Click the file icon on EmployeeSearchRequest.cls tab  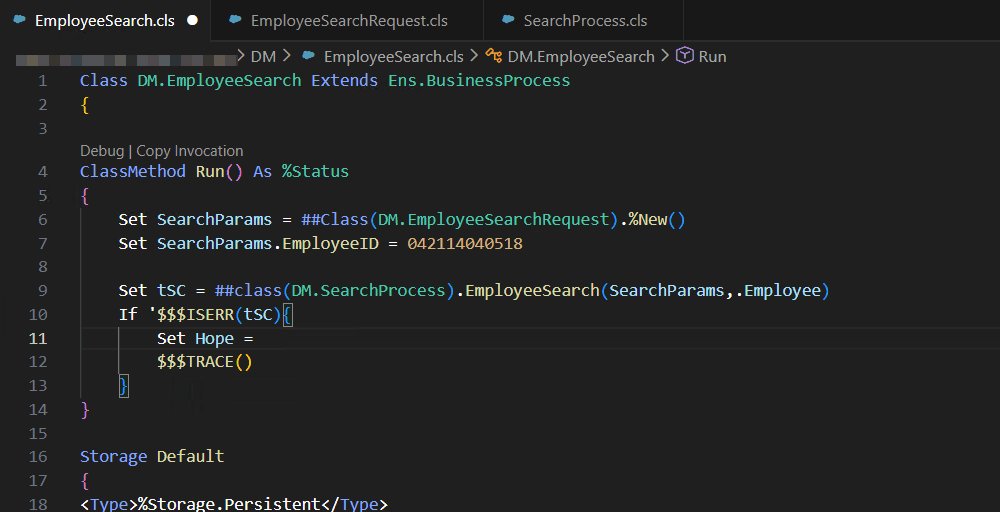pyautogui.click(x=235, y=20)
